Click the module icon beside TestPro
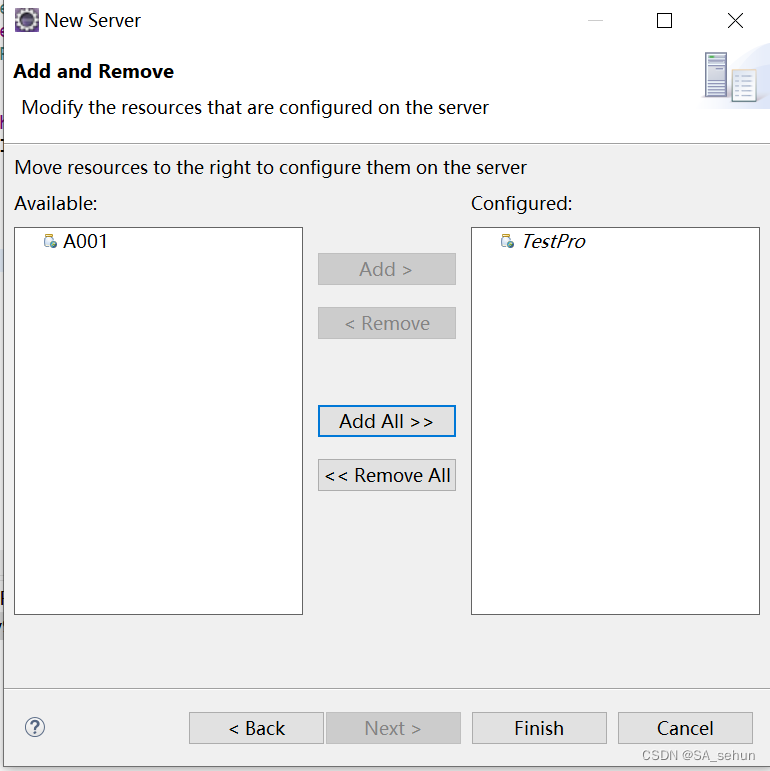The image size is (770, 771). coord(507,241)
